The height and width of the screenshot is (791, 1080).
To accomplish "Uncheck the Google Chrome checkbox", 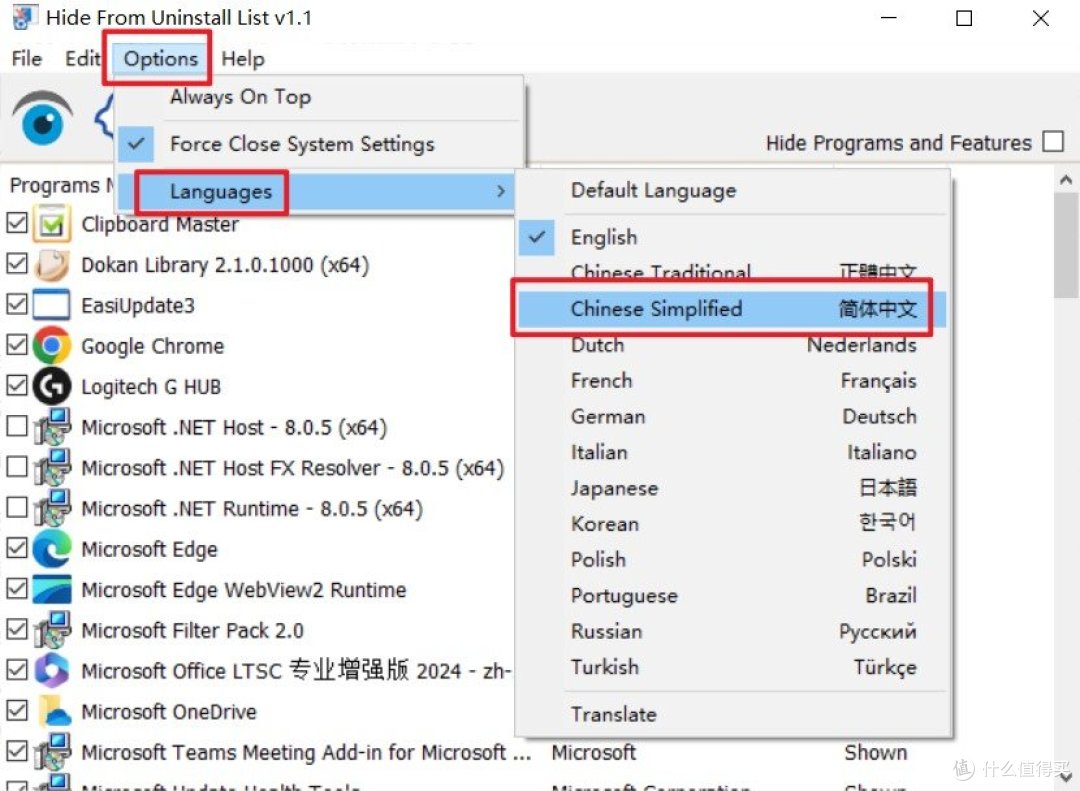I will coord(17,345).
